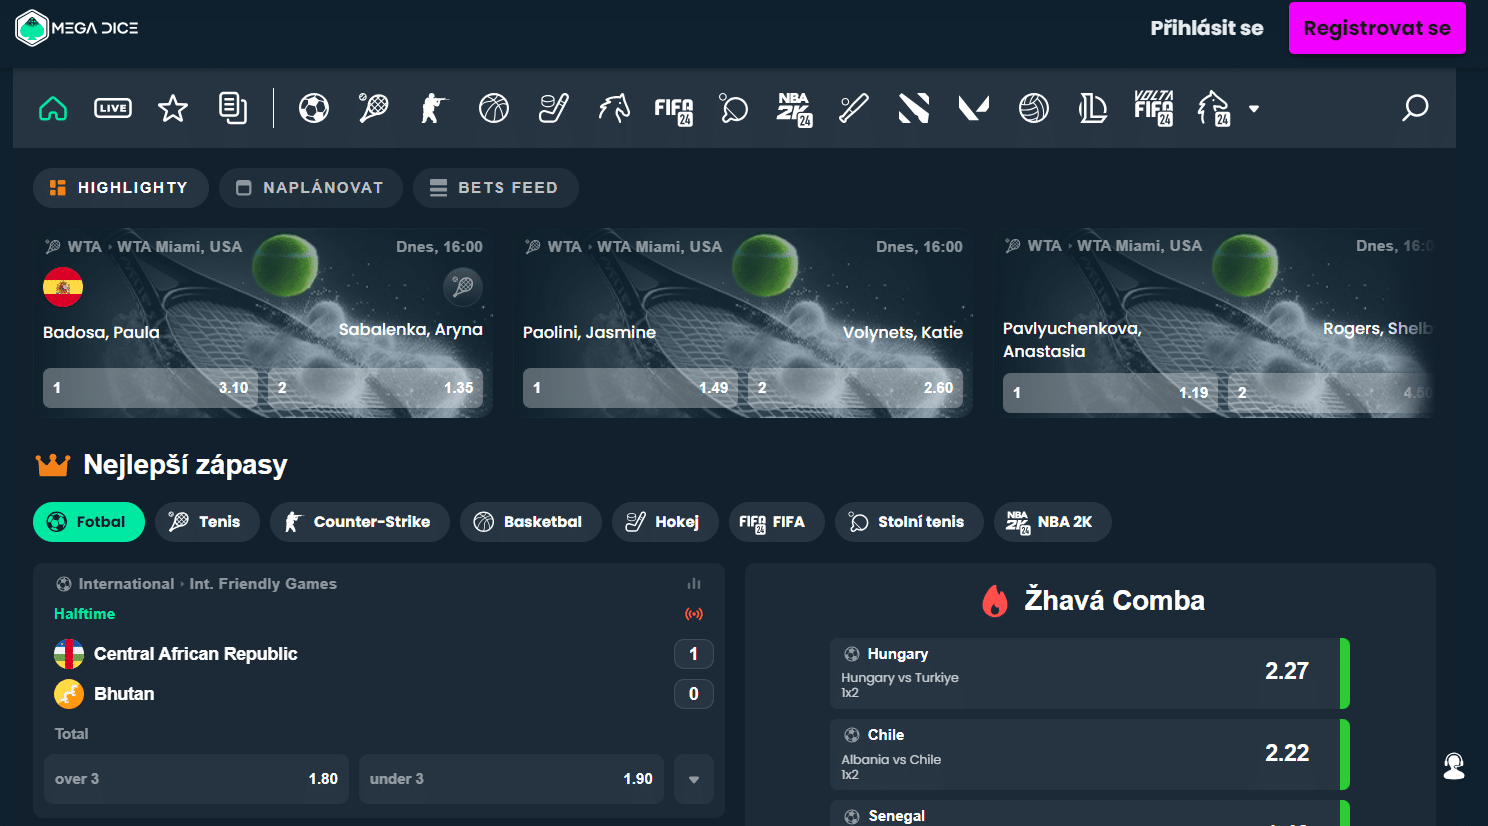Screen dimensions: 1488x826
Task: Add Hungary 2.27 combo selection
Action: tap(1090, 673)
